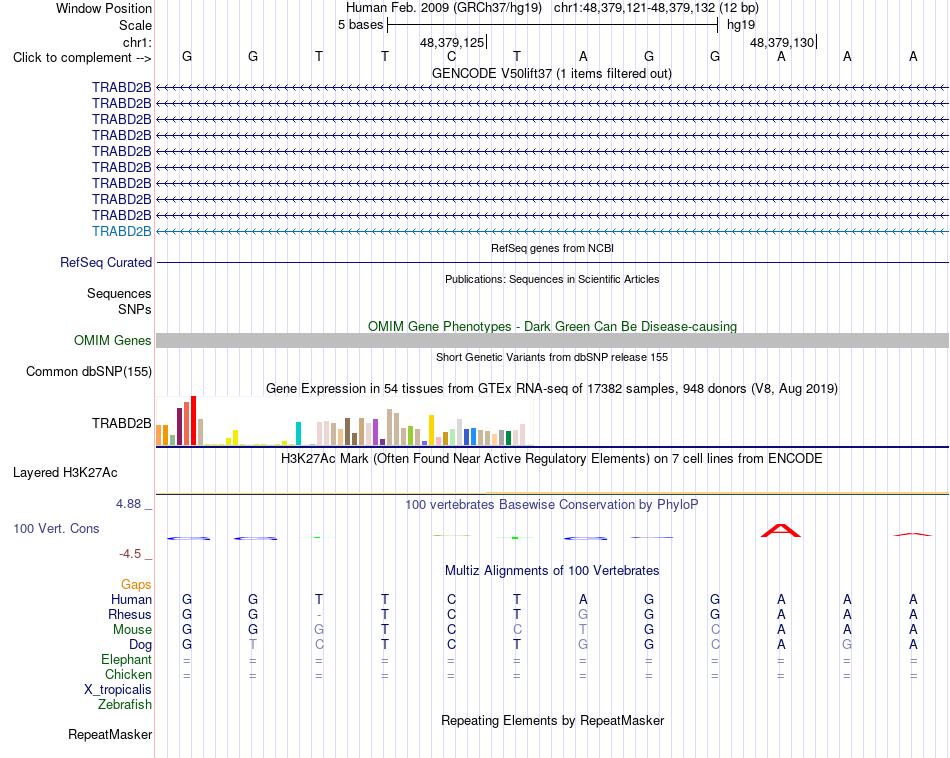Viewport: 950px width, 758px height.
Task: Click the Window Position label
Action: tap(104, 8)
